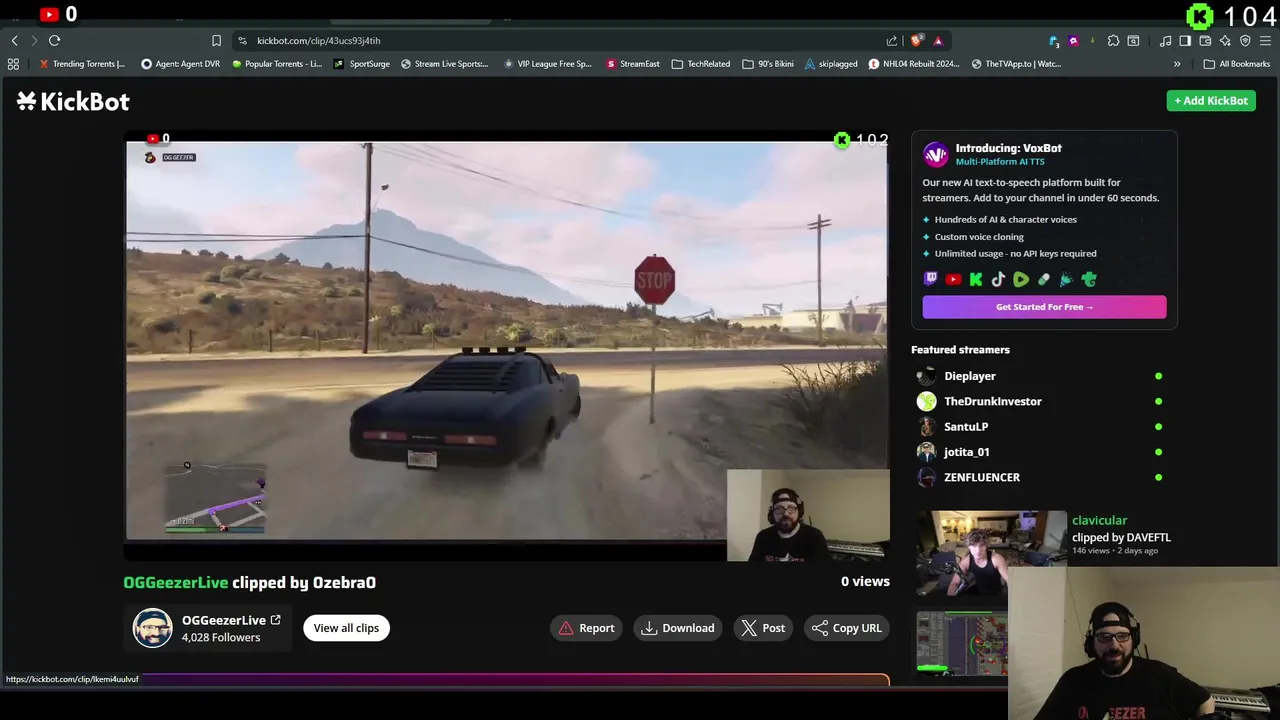
Task: Click the browser back arrow
Action: 14,41
